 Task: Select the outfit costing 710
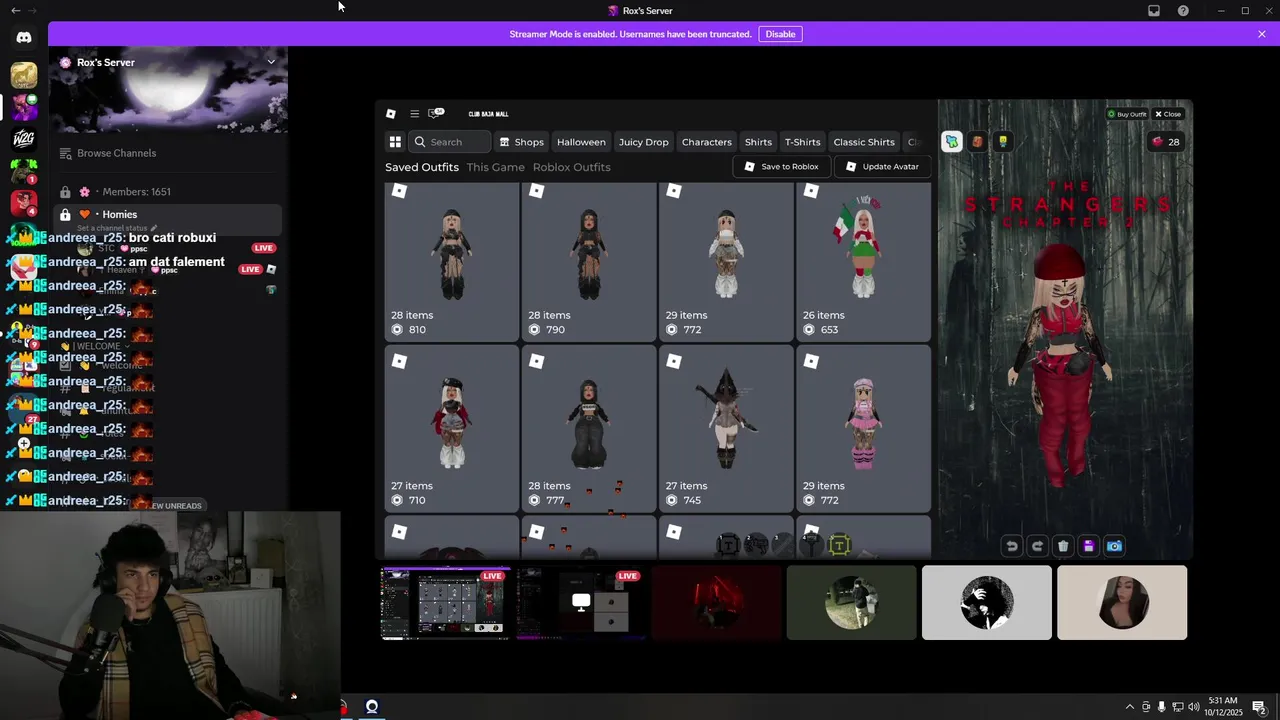click(x=452, y=429)
